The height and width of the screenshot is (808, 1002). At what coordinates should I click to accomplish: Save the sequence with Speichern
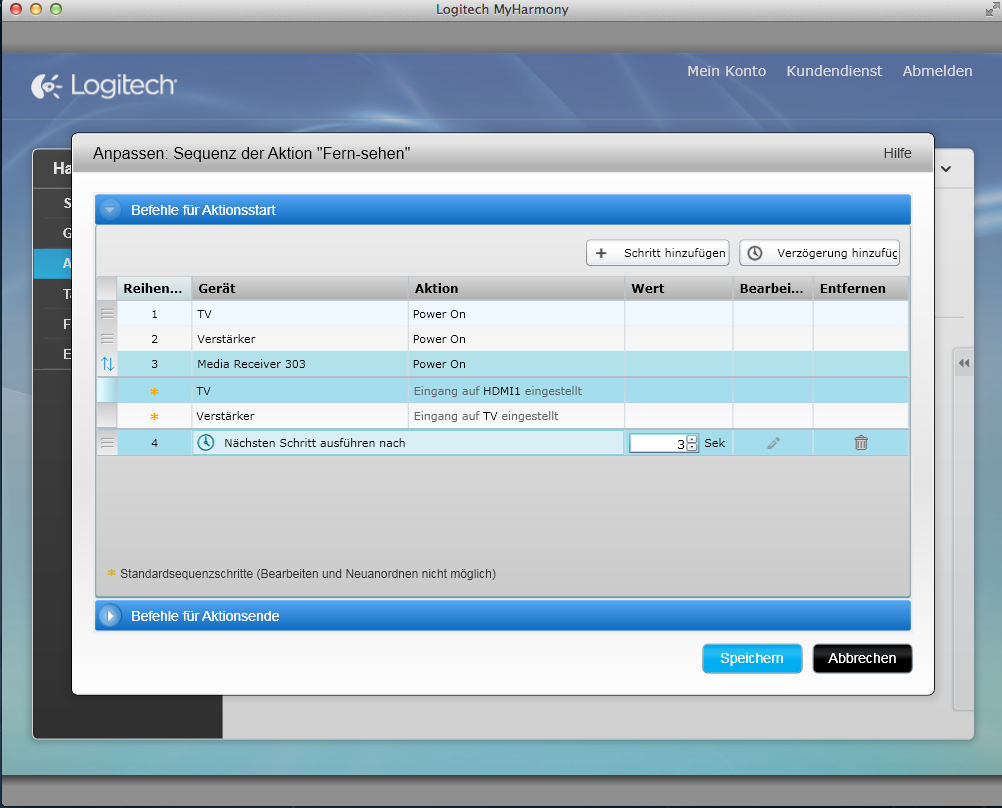tap(752, 658)
